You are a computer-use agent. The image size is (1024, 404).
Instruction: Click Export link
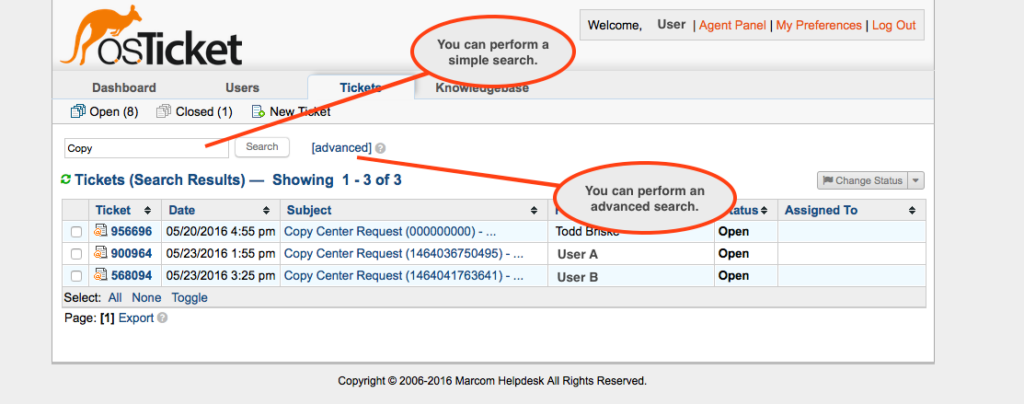click(136, 318)
